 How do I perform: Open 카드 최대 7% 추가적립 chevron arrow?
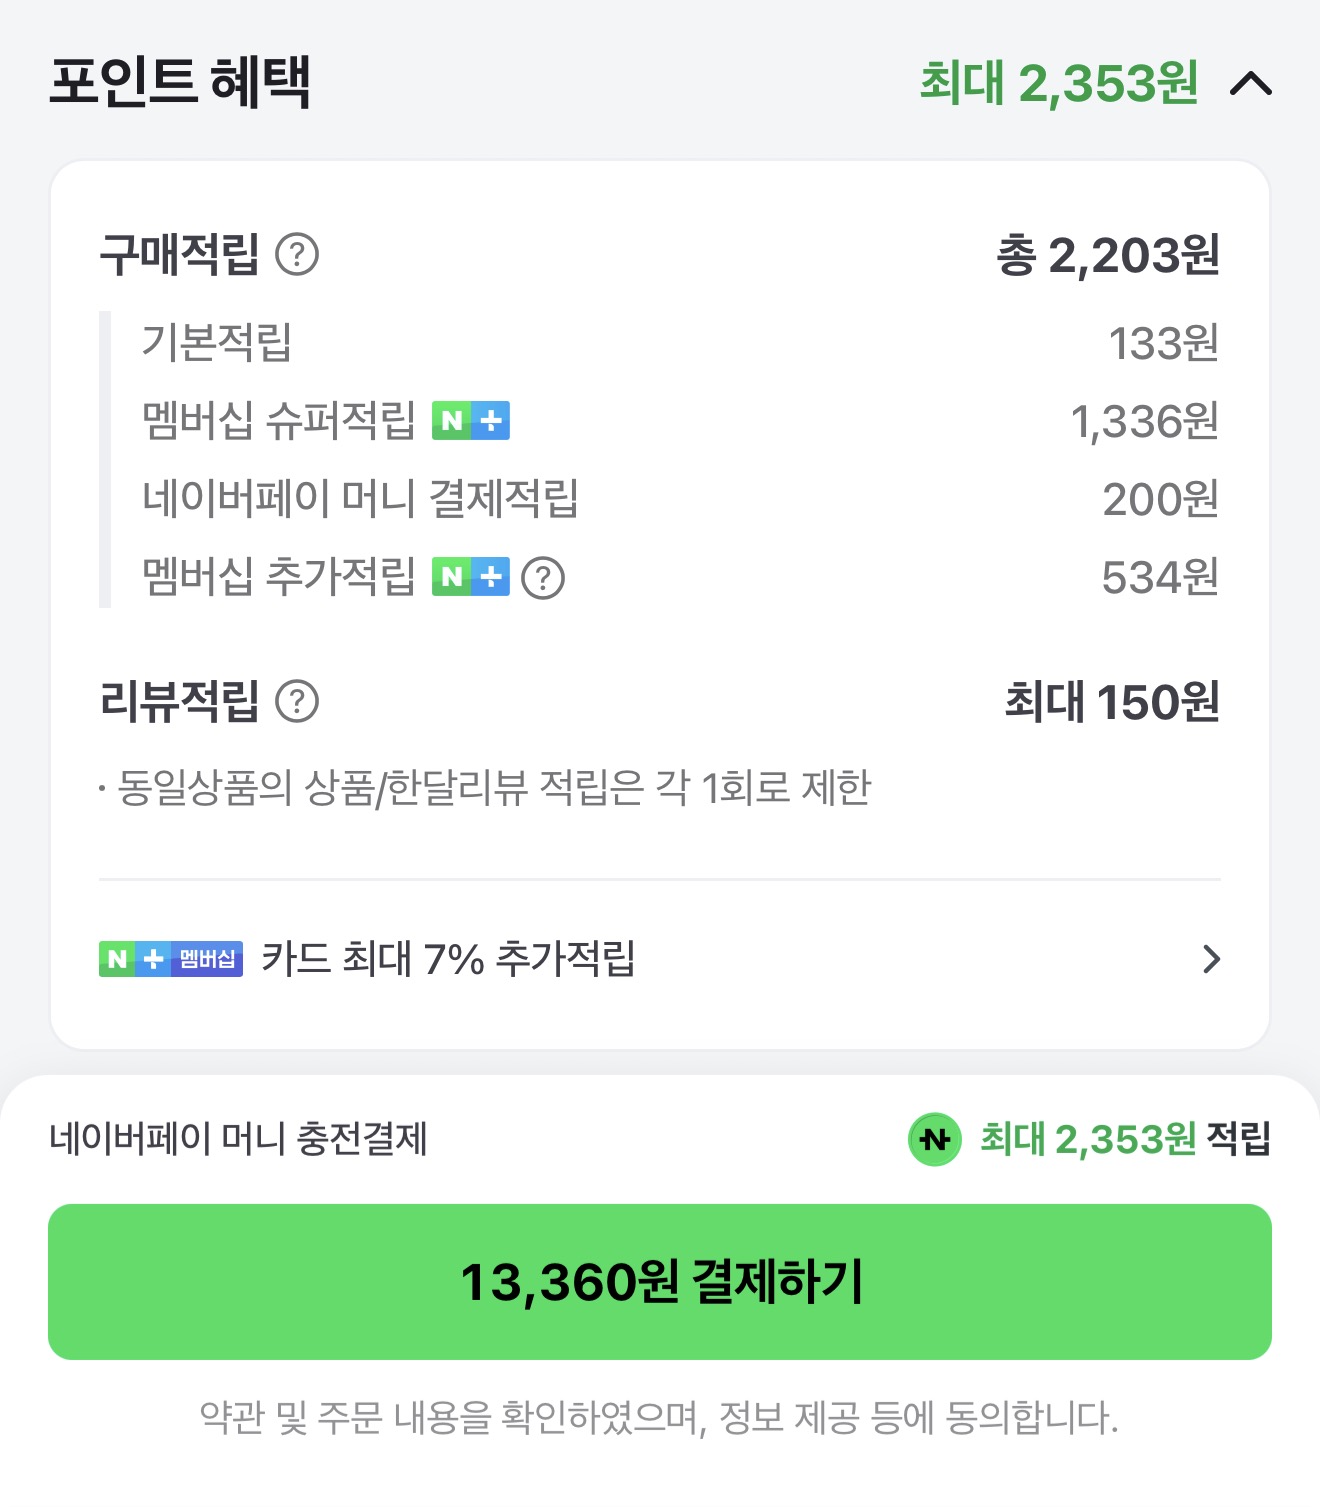click(x=1211, y=959)
